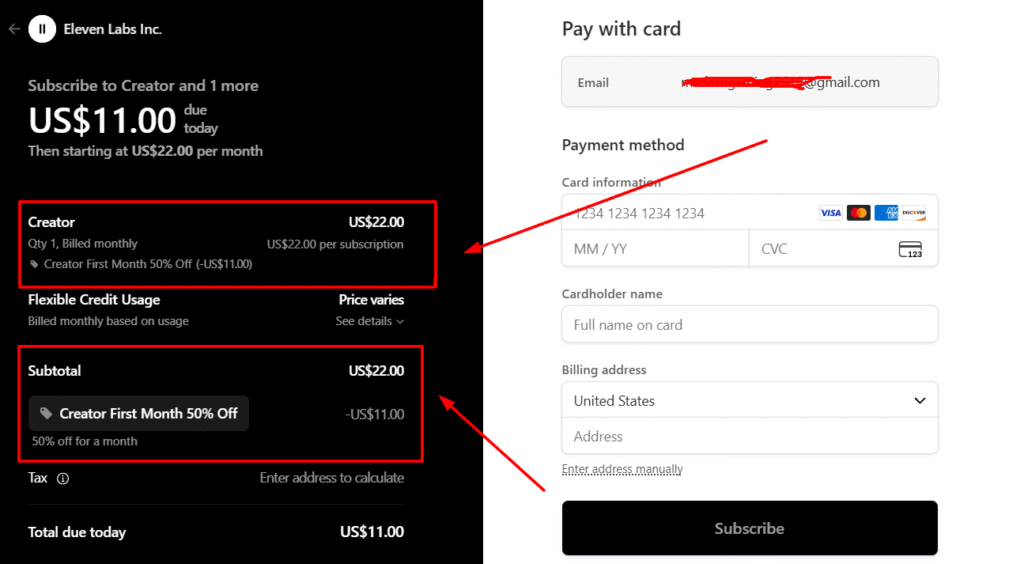Viewport: 1024px width, 564px height.
Task: Click the American Express logo
Action: [886, 213]
